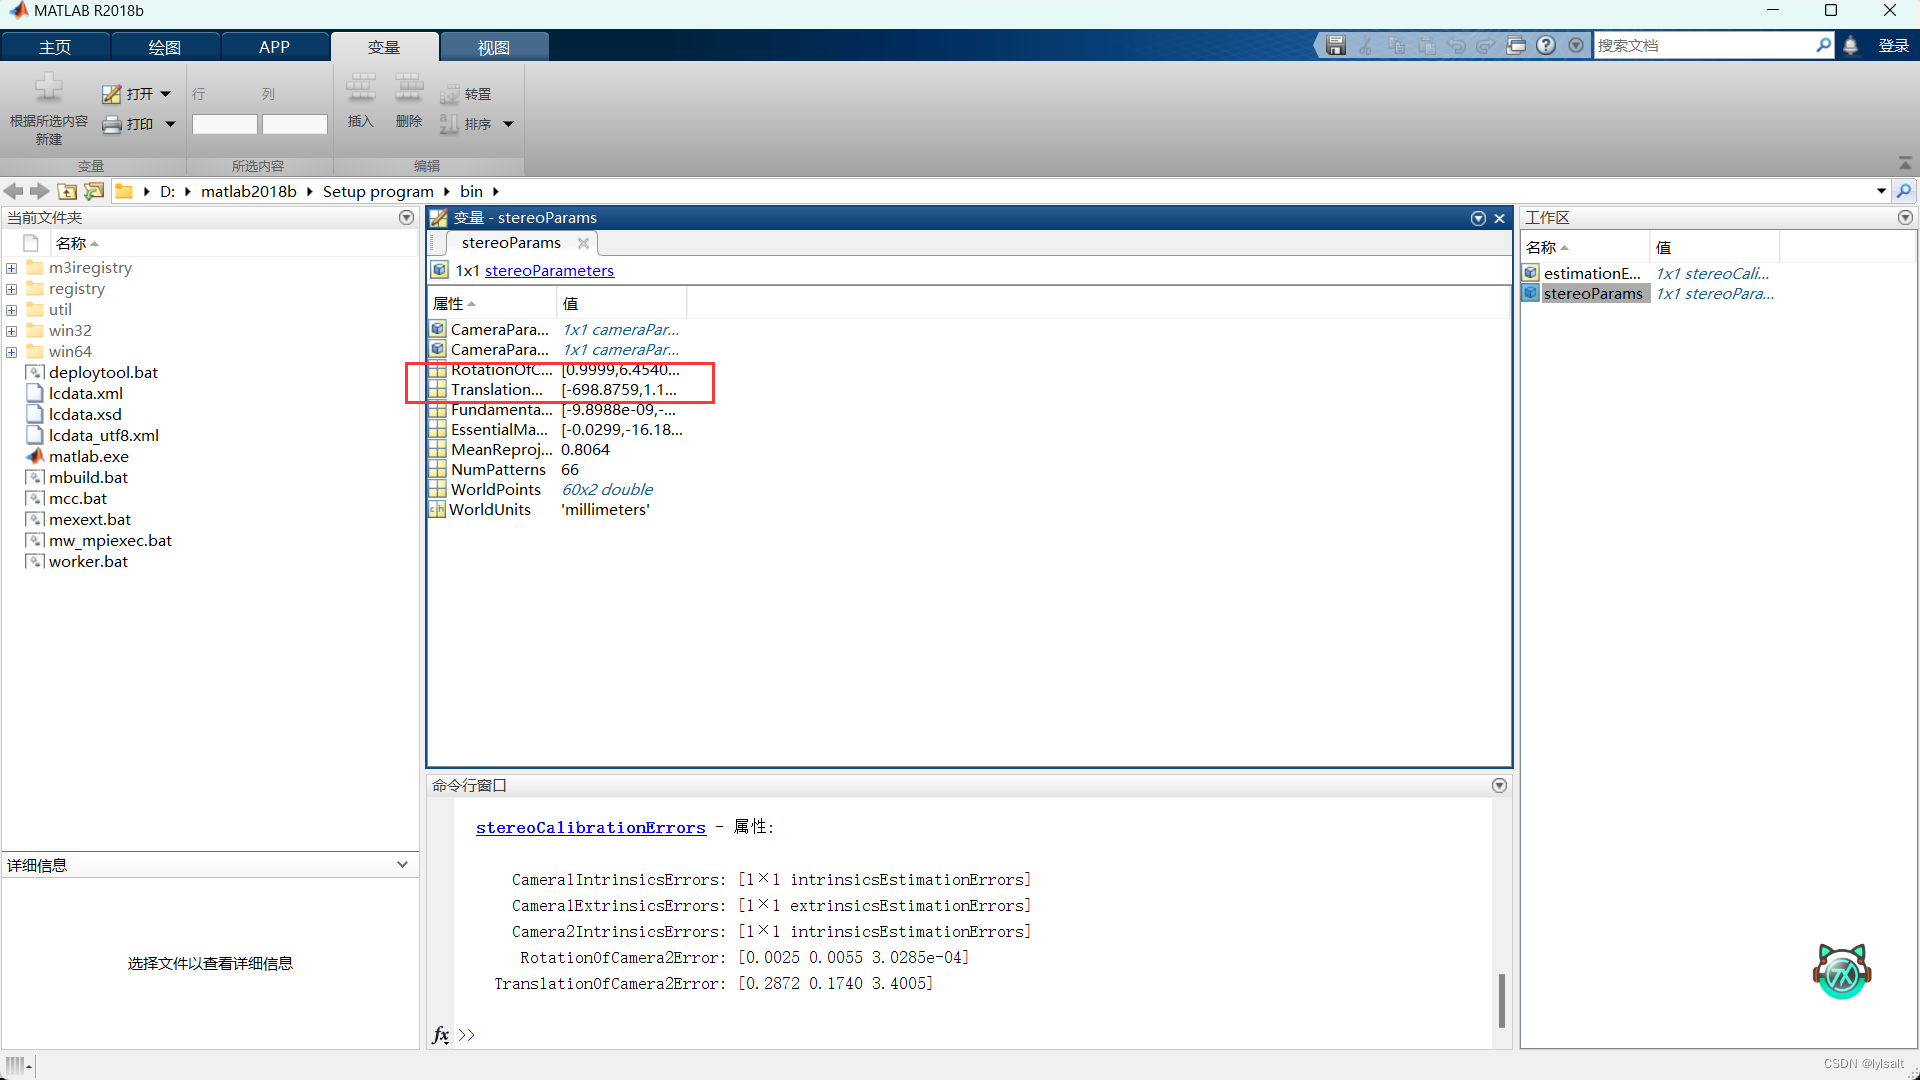Expand the m3iregistry folder

12,268
